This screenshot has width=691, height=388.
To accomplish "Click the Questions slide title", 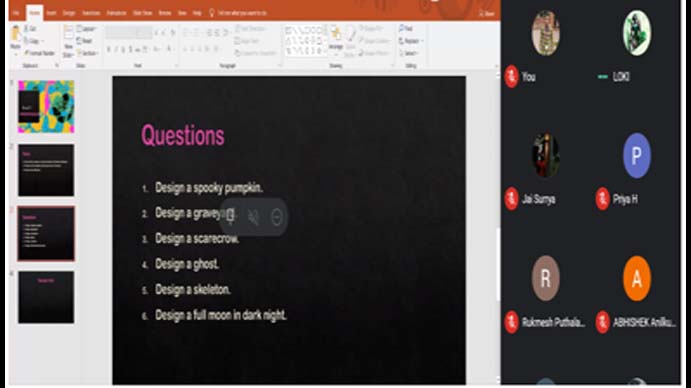I will (182, 135).
